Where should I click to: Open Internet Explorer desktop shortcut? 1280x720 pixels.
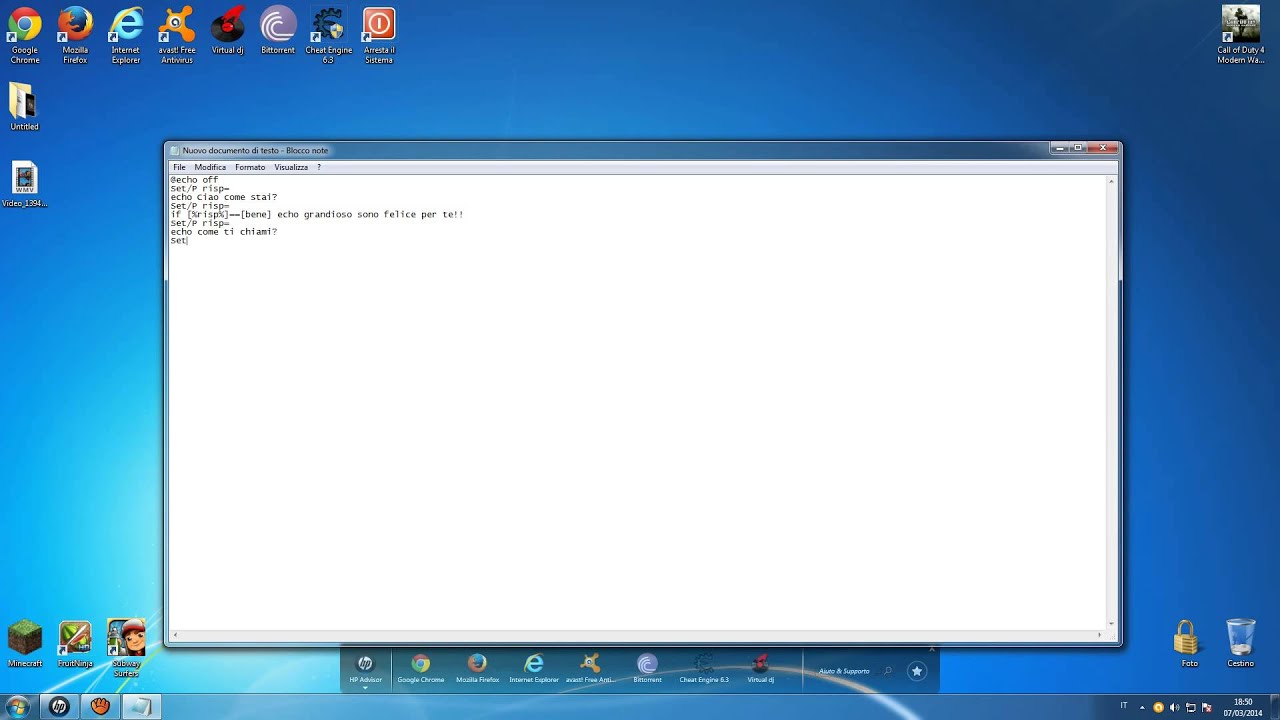click(126, 35)
